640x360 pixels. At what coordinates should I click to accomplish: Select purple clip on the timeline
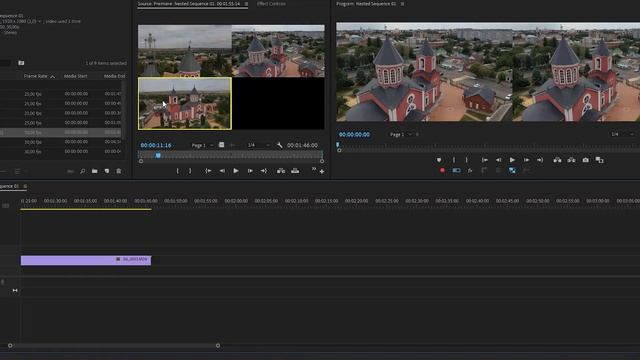[86, 260]
